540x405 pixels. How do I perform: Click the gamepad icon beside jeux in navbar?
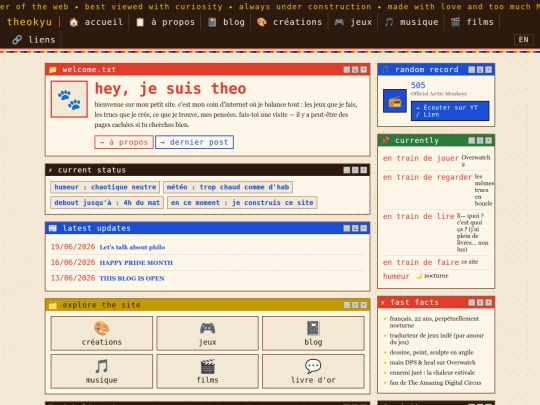tap(339, 22)
